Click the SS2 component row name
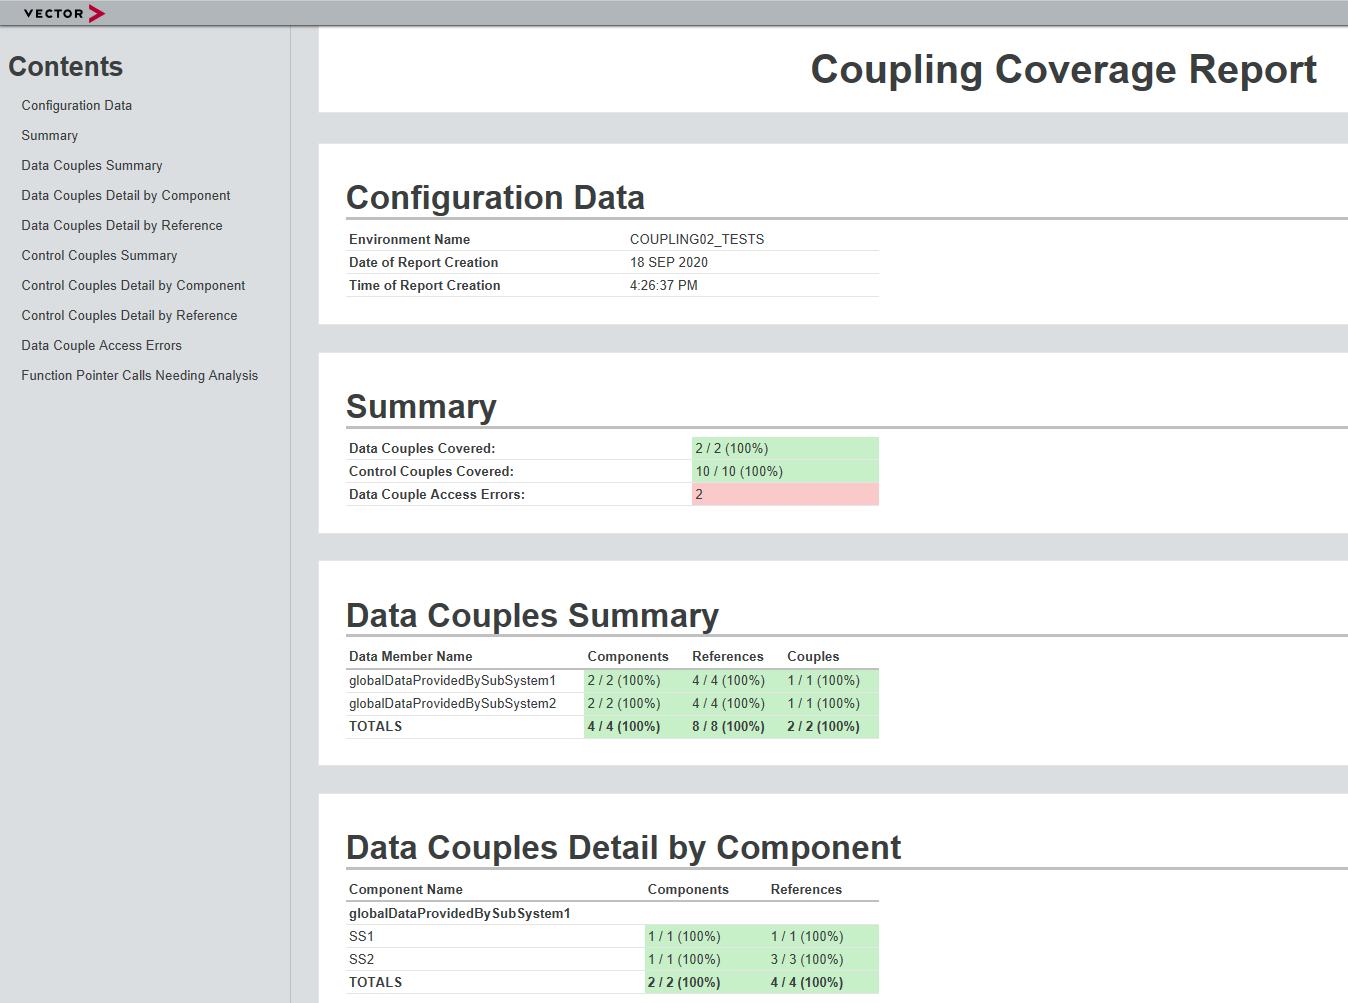This screenshot has height=1003, width=1348. point(362,959)
